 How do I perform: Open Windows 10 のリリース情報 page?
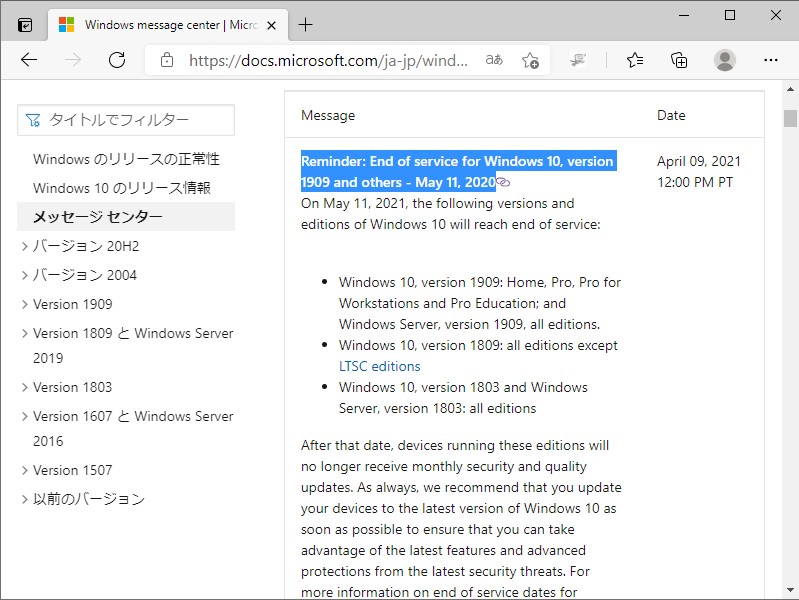(122, 188)
